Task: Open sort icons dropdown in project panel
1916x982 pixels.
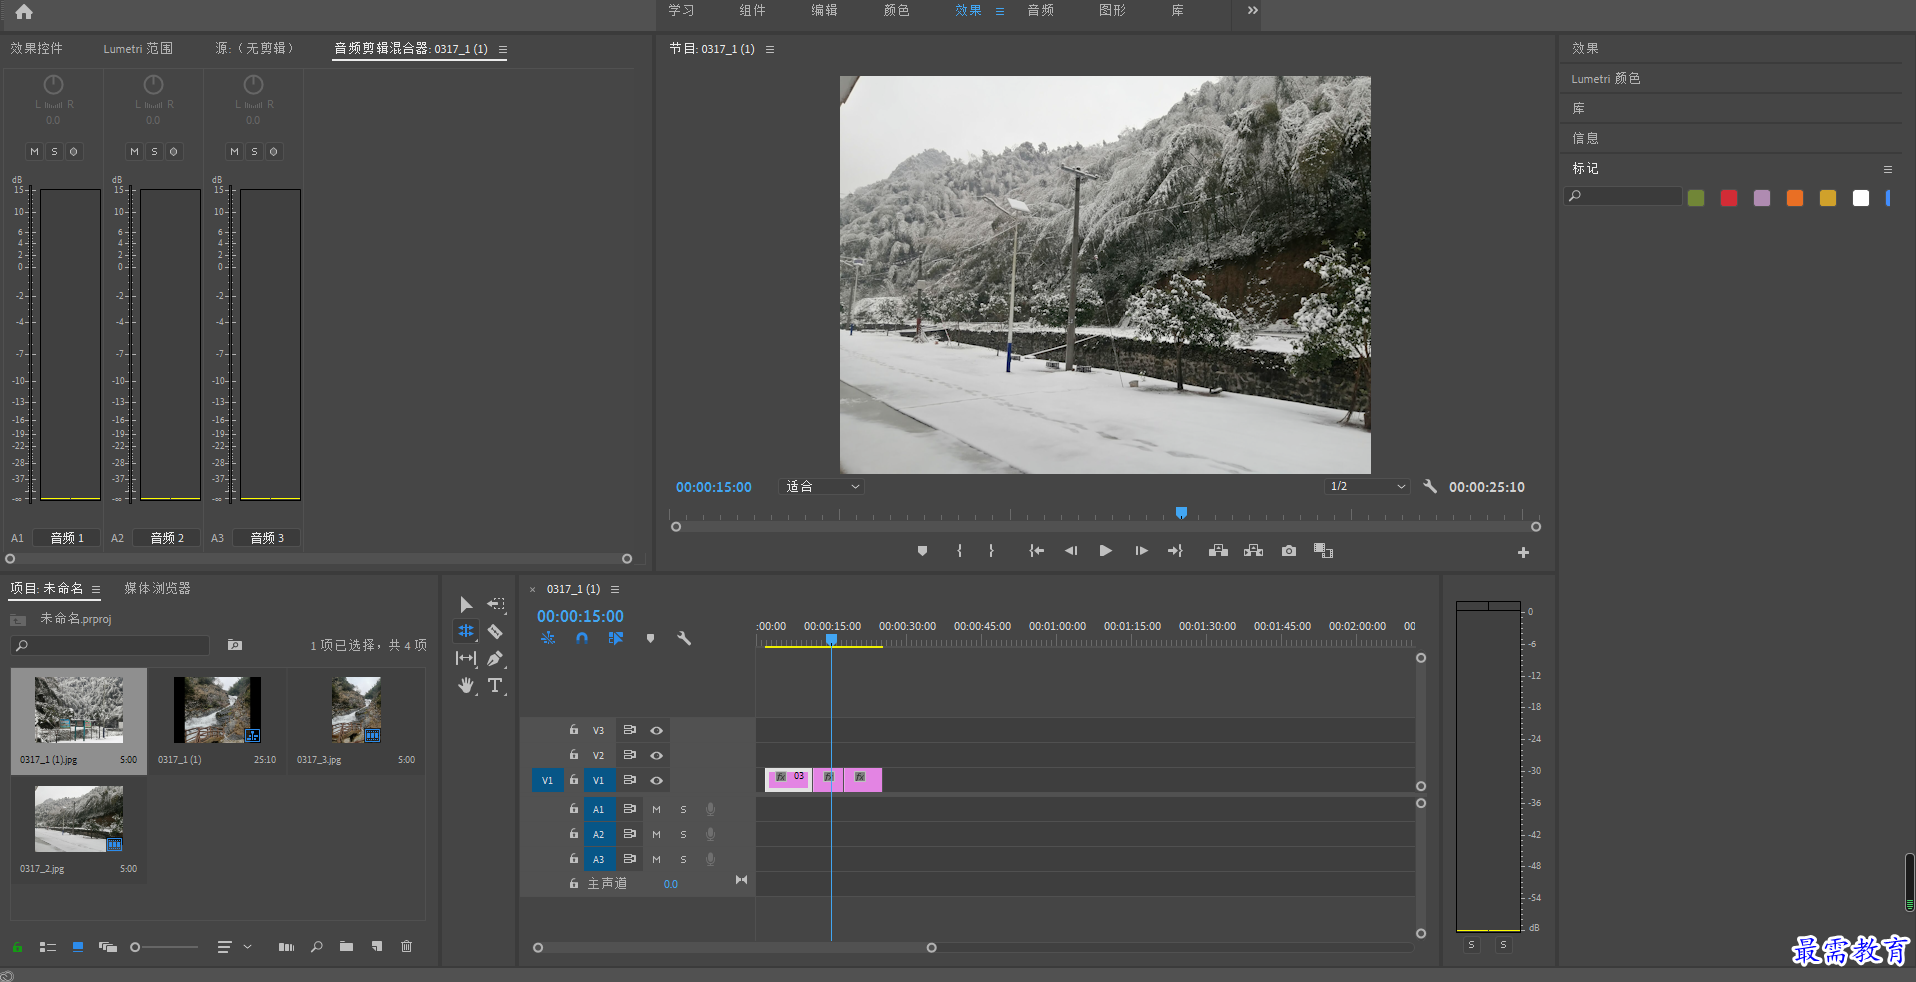Action: 234,947
